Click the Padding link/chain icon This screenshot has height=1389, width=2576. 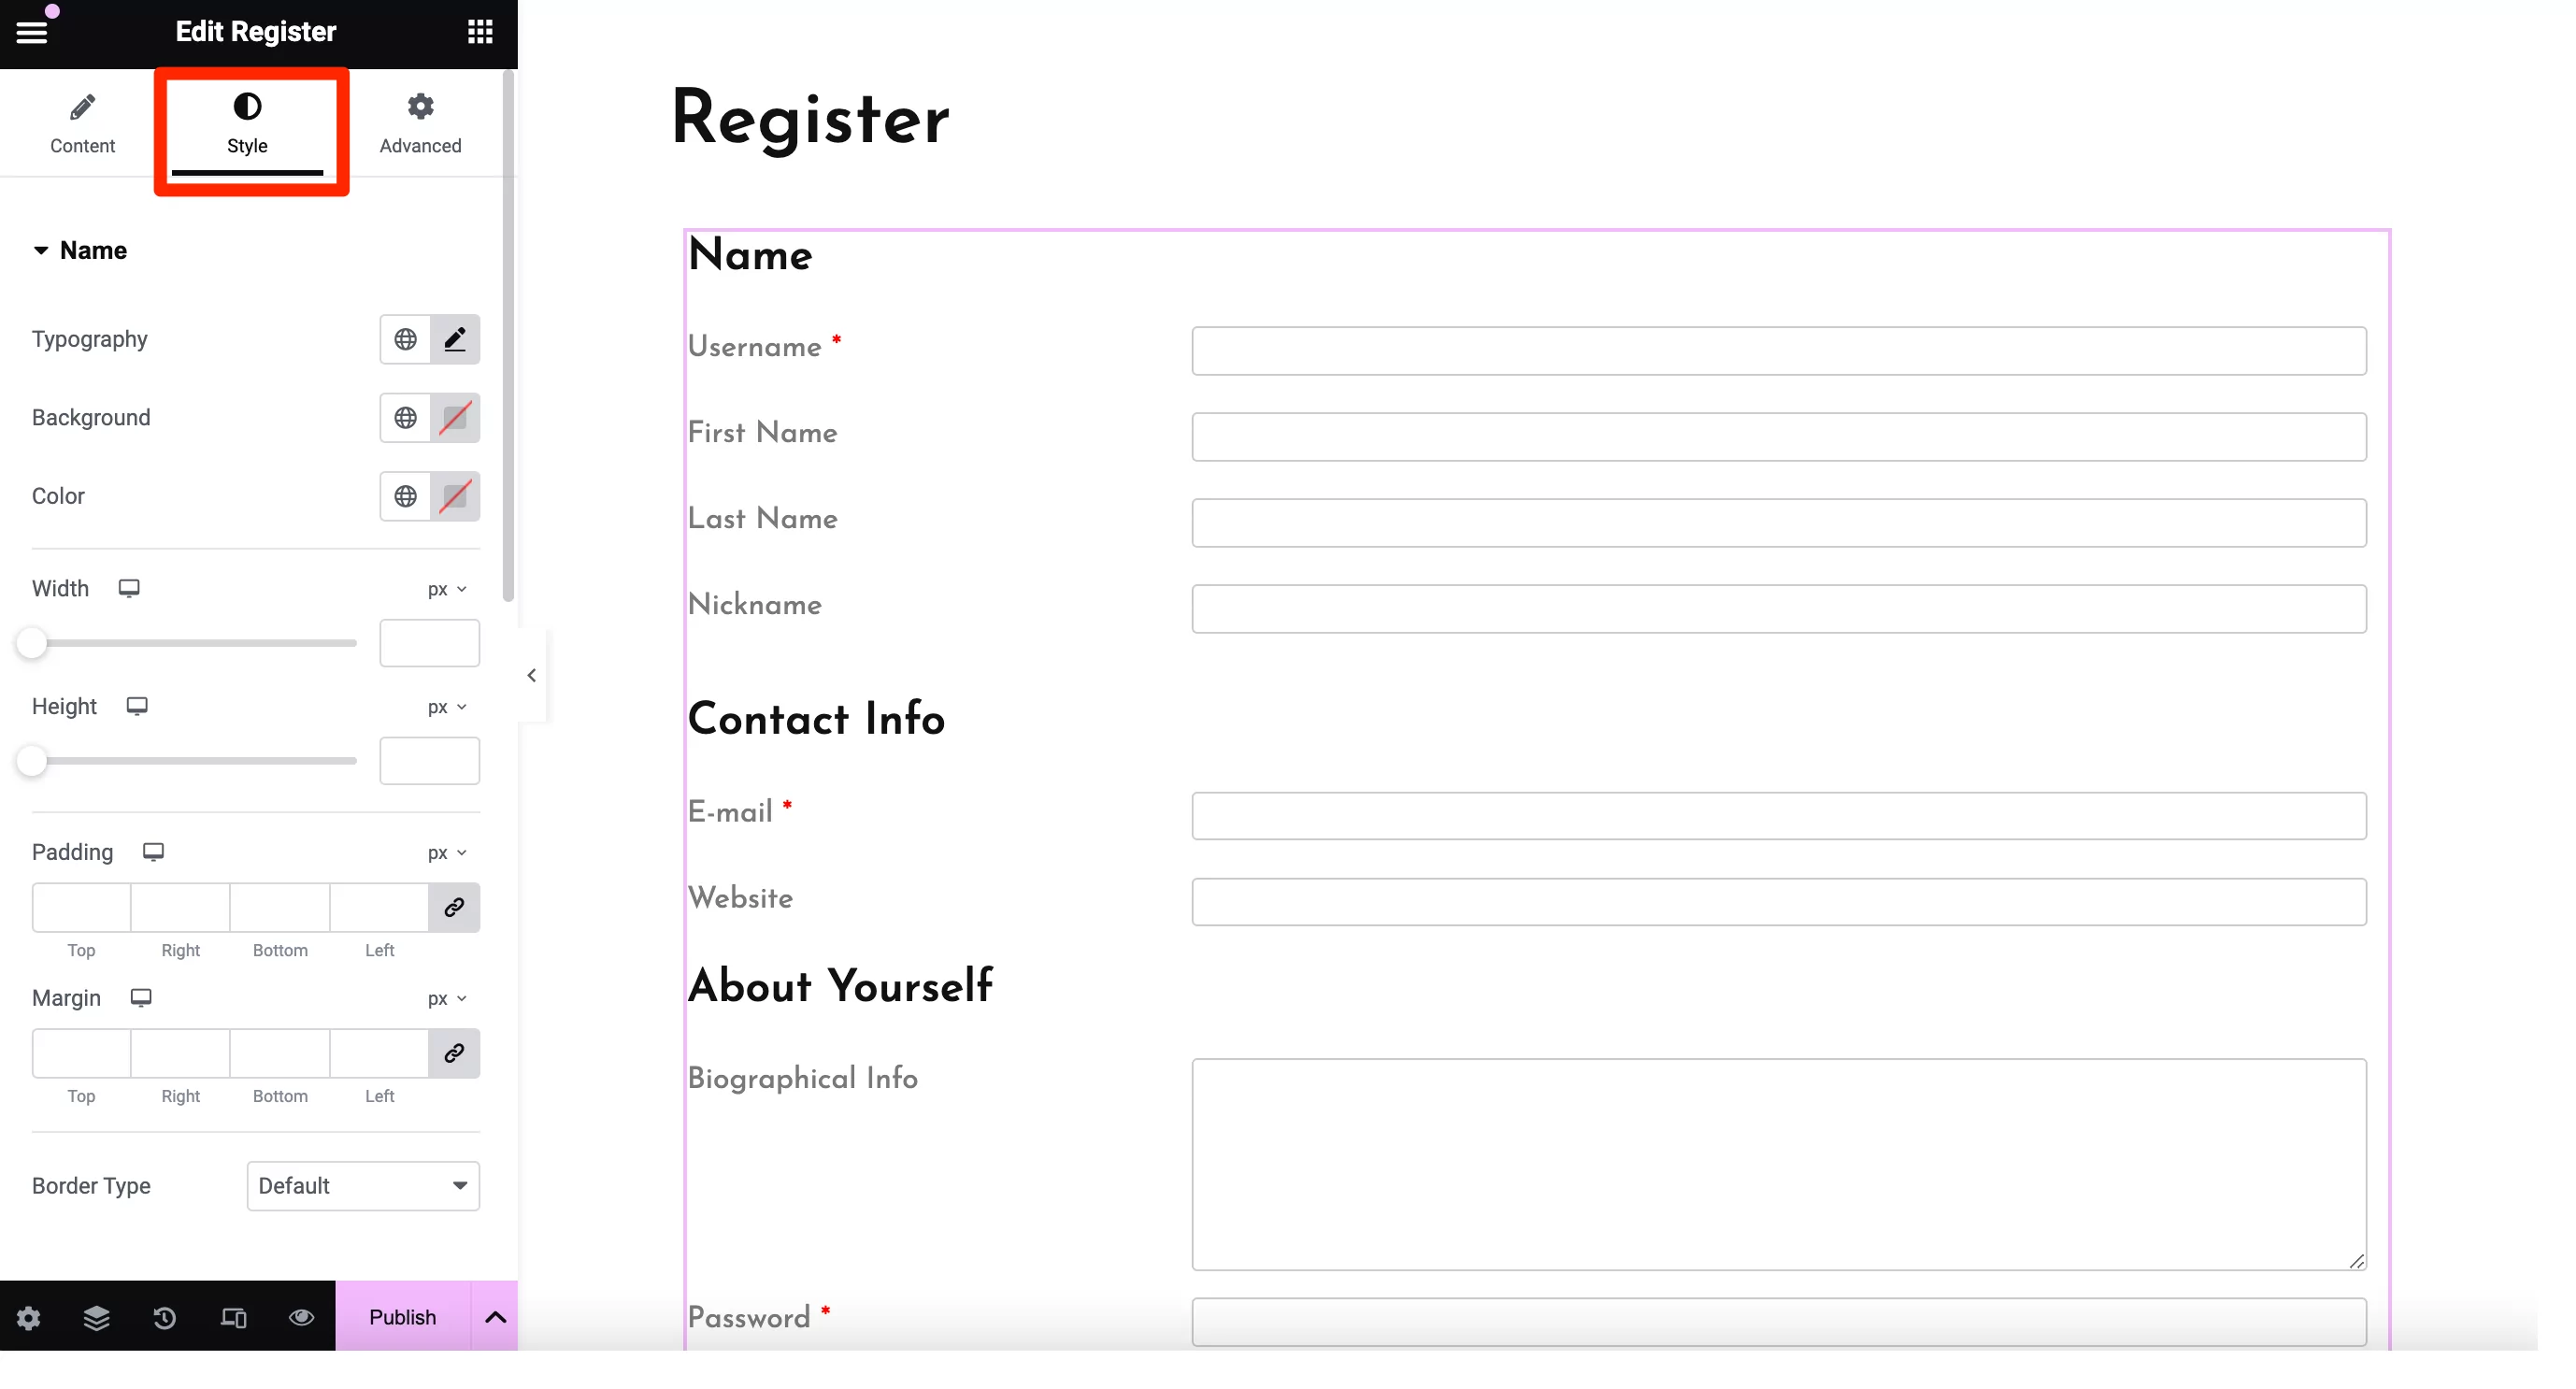click(453, 907)
